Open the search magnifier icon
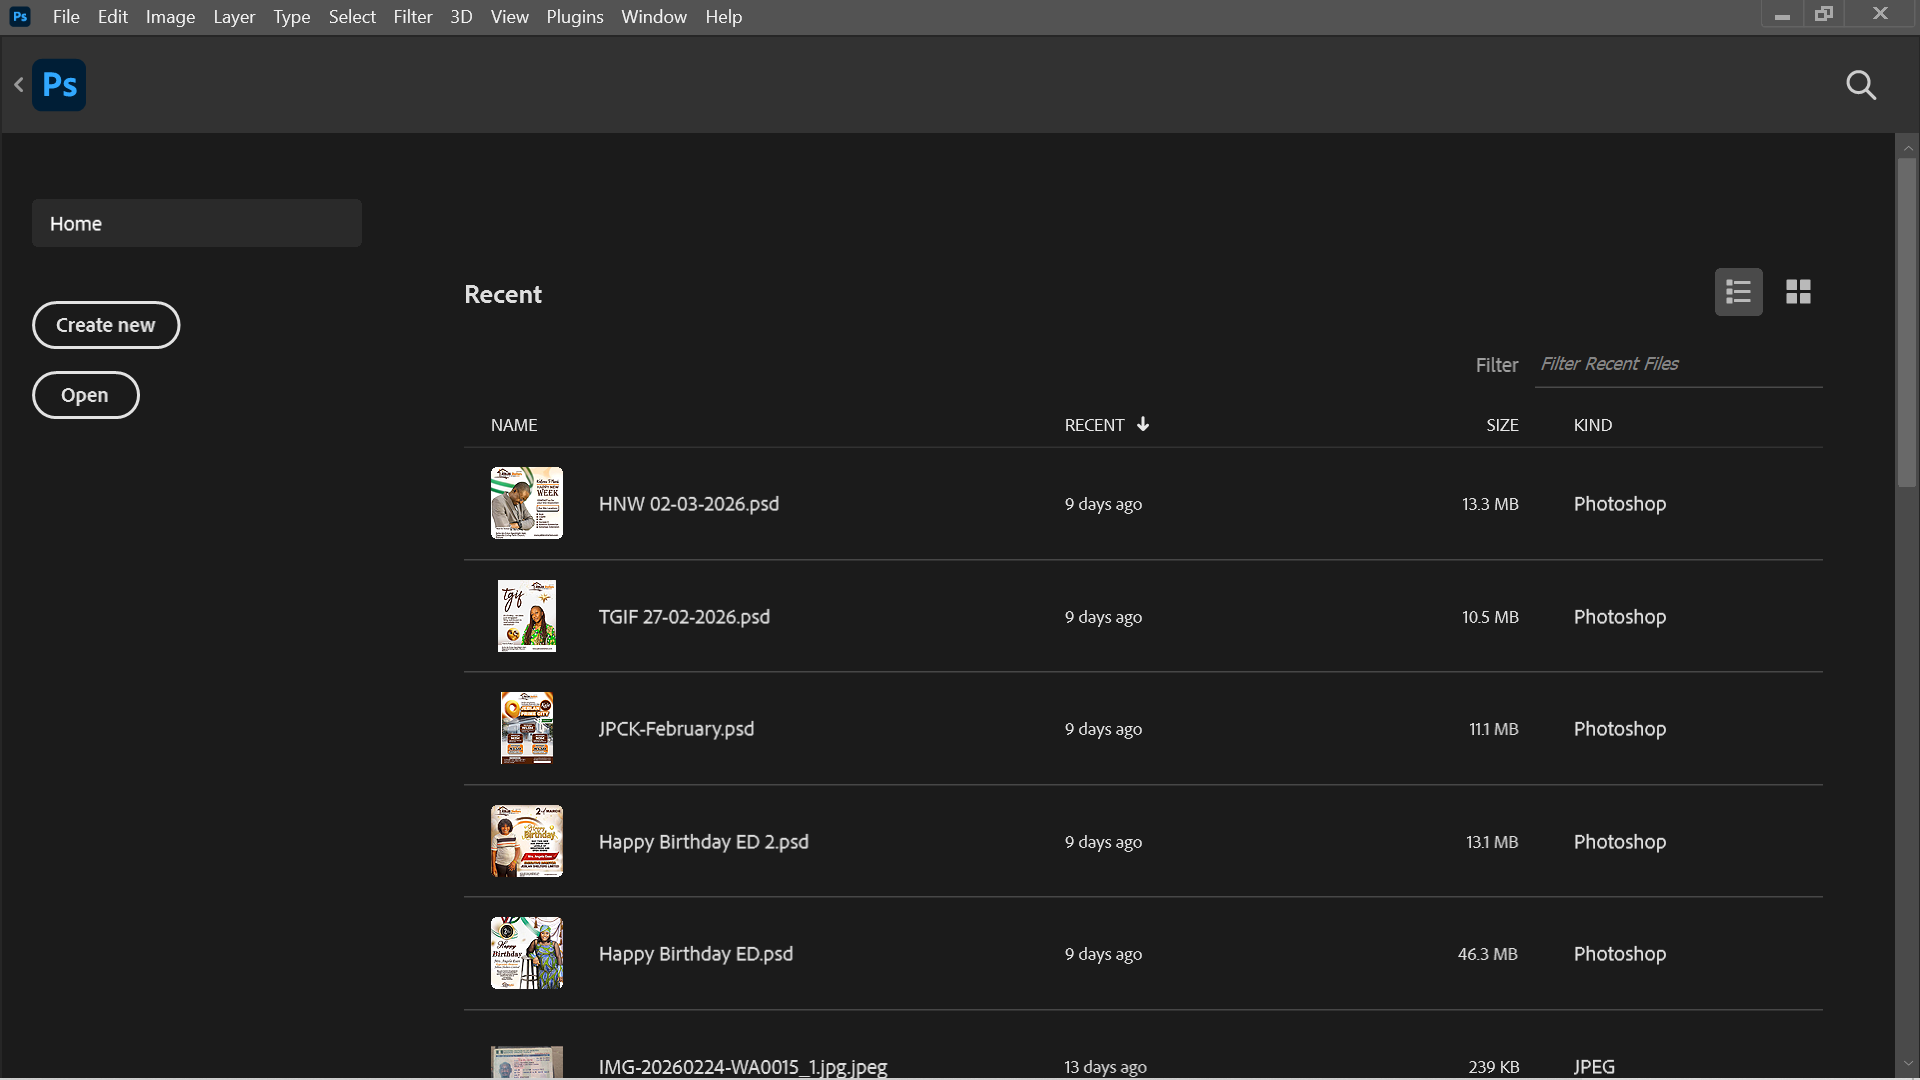Viewport: 1920px width, 1080px height. [x=1861, y=85]
